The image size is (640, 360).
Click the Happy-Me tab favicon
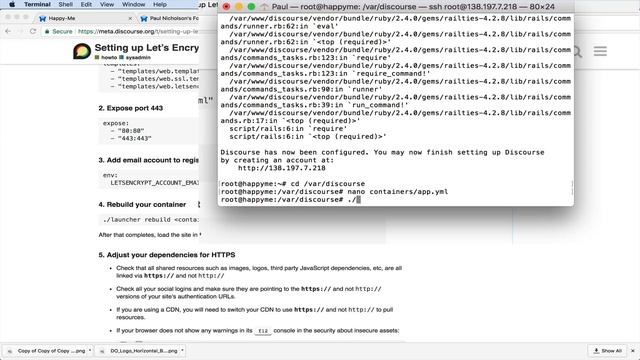pos(42,18)
